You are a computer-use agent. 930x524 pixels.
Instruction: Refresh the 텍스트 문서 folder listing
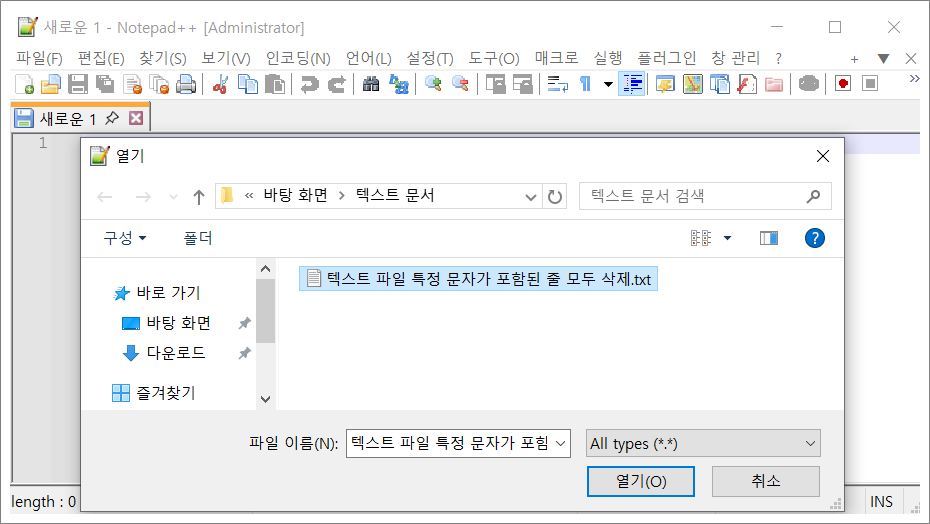click(555, 196)
